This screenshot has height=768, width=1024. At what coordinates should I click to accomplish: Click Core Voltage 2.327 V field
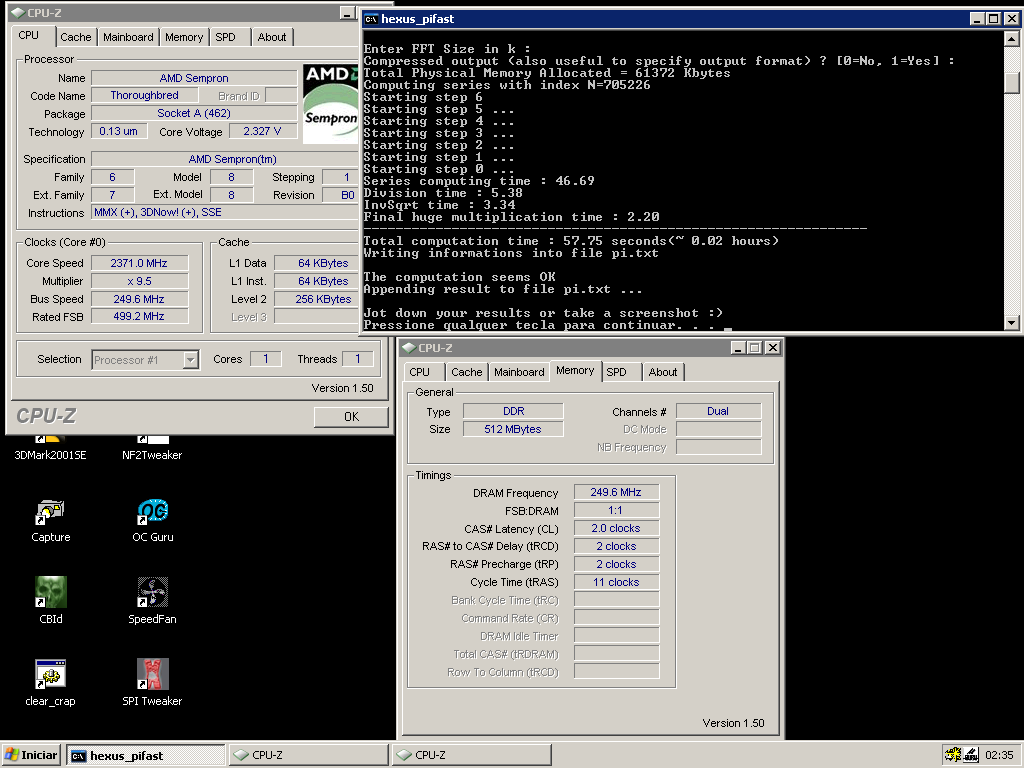tap(263, 131)
